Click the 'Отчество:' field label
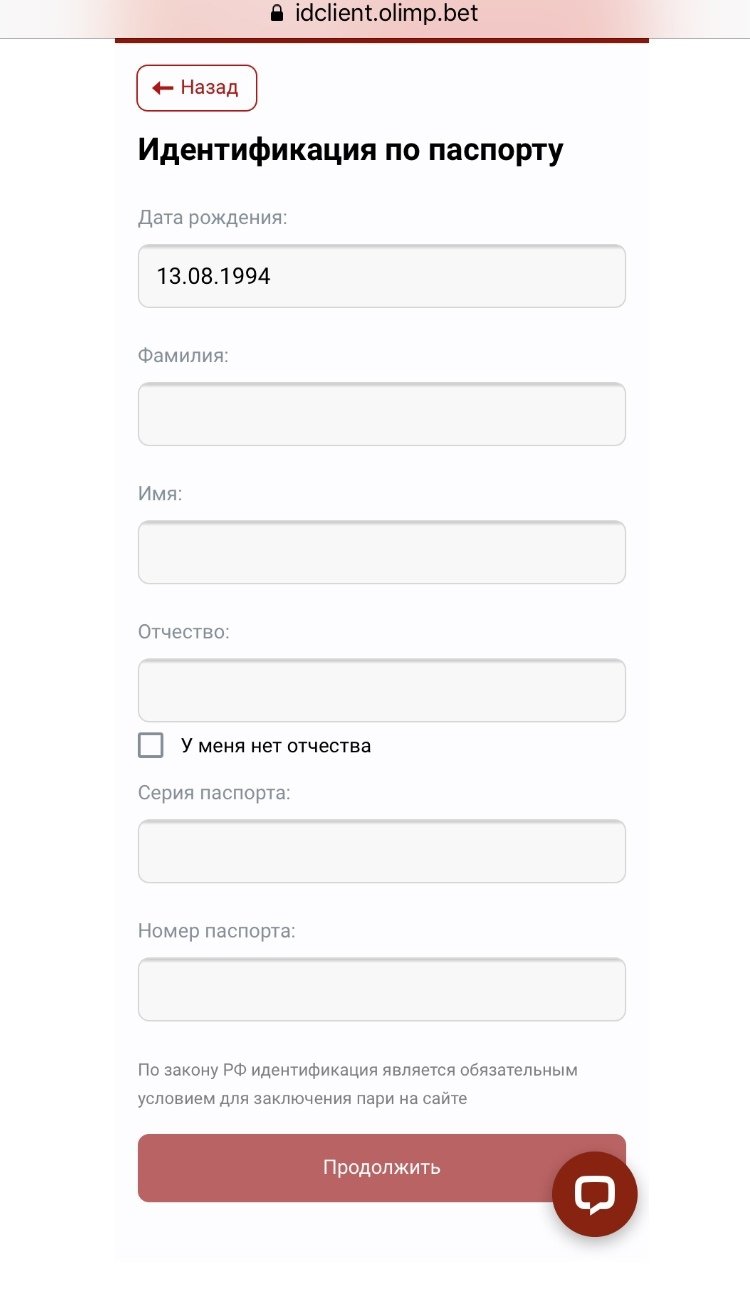 click(183, 632)
